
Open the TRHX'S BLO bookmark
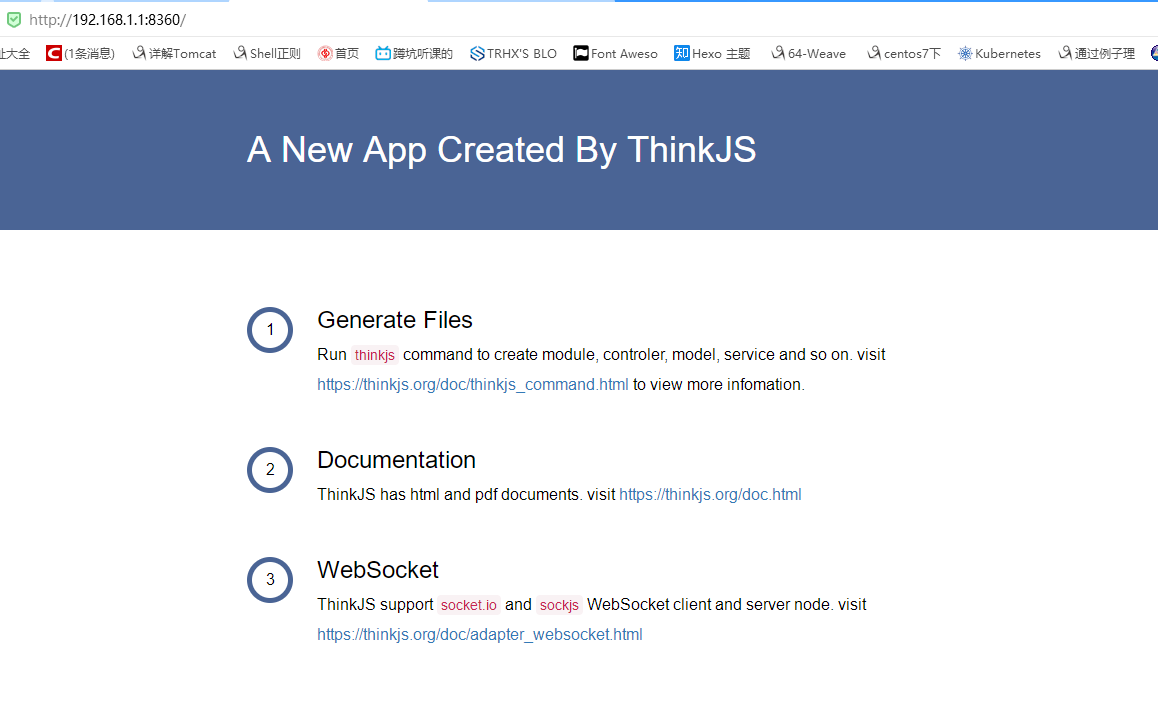point(513,54)
